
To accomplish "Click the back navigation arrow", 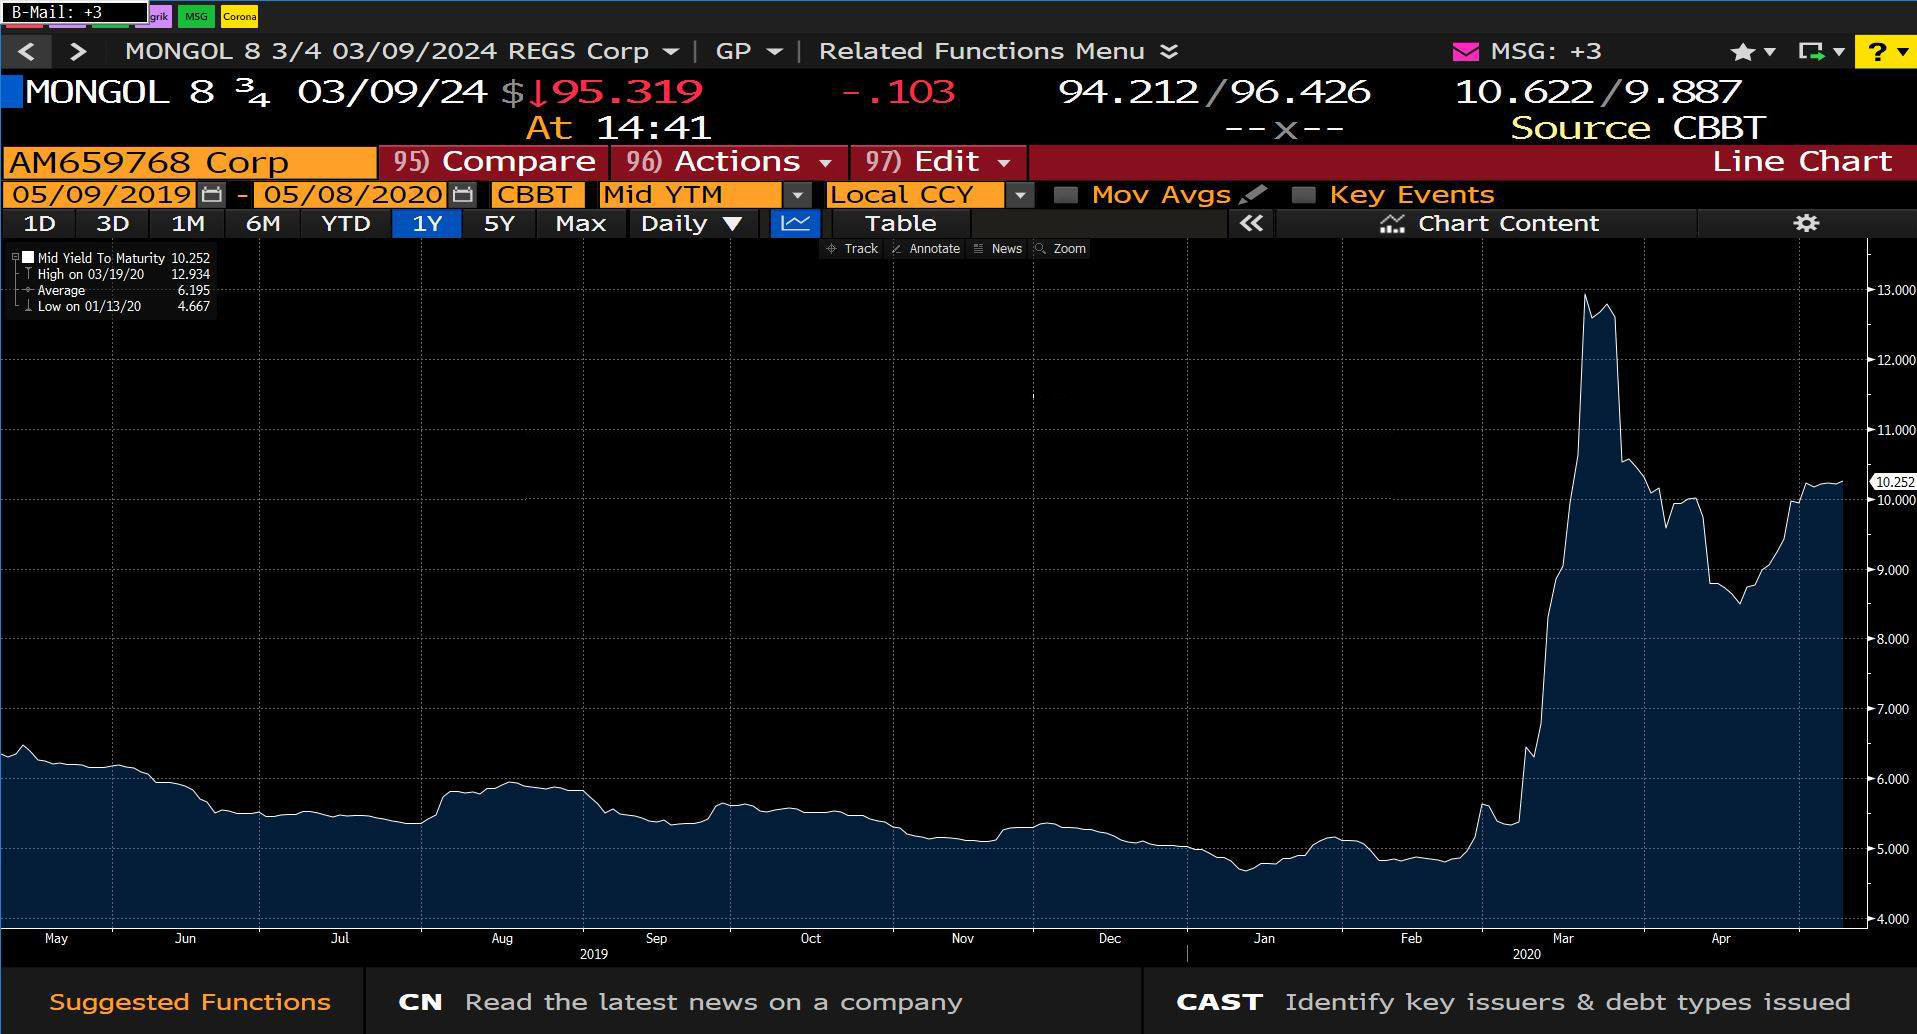I will (27, 52).
